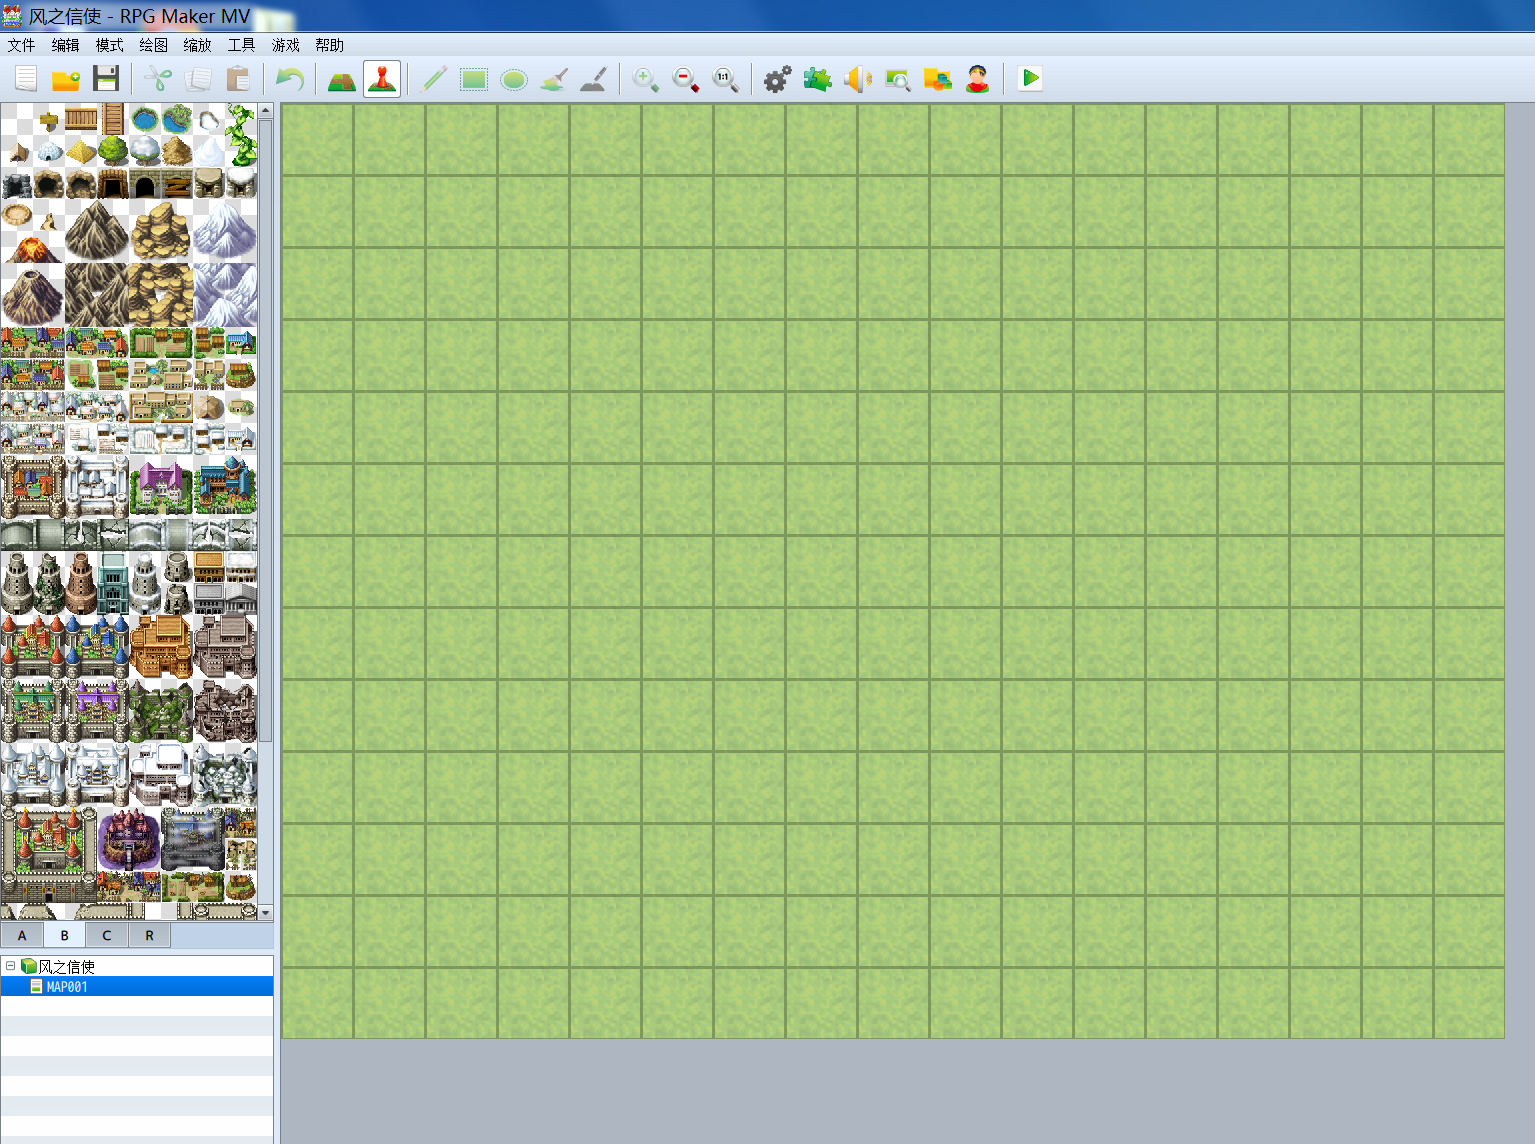
Task: Select the Shadow Pen tool
Action: [594, 79]
